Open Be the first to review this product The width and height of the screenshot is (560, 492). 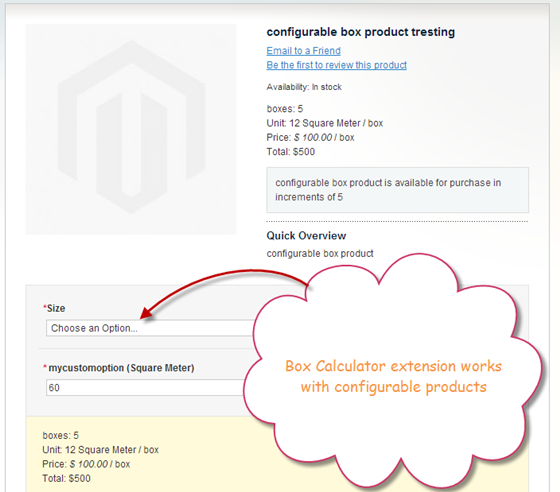pos(336,65)
